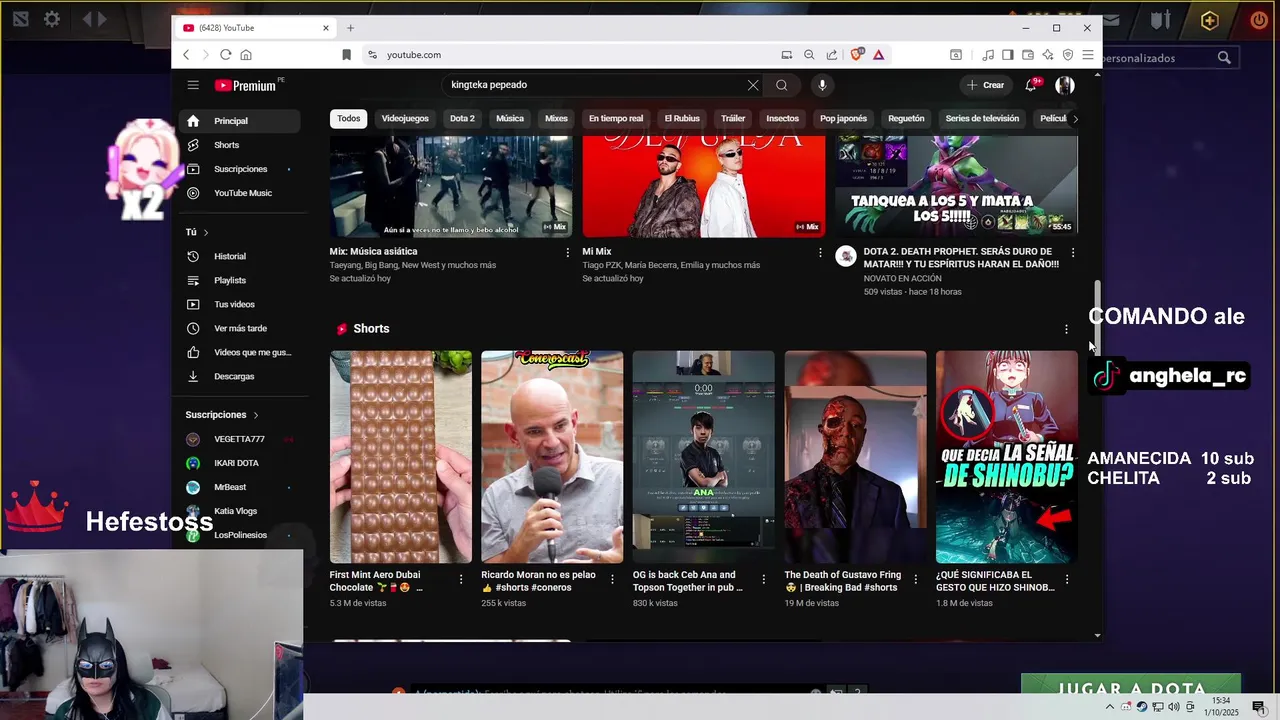Open the Katia Vlogs channel subscription

(x=240, y=511)
